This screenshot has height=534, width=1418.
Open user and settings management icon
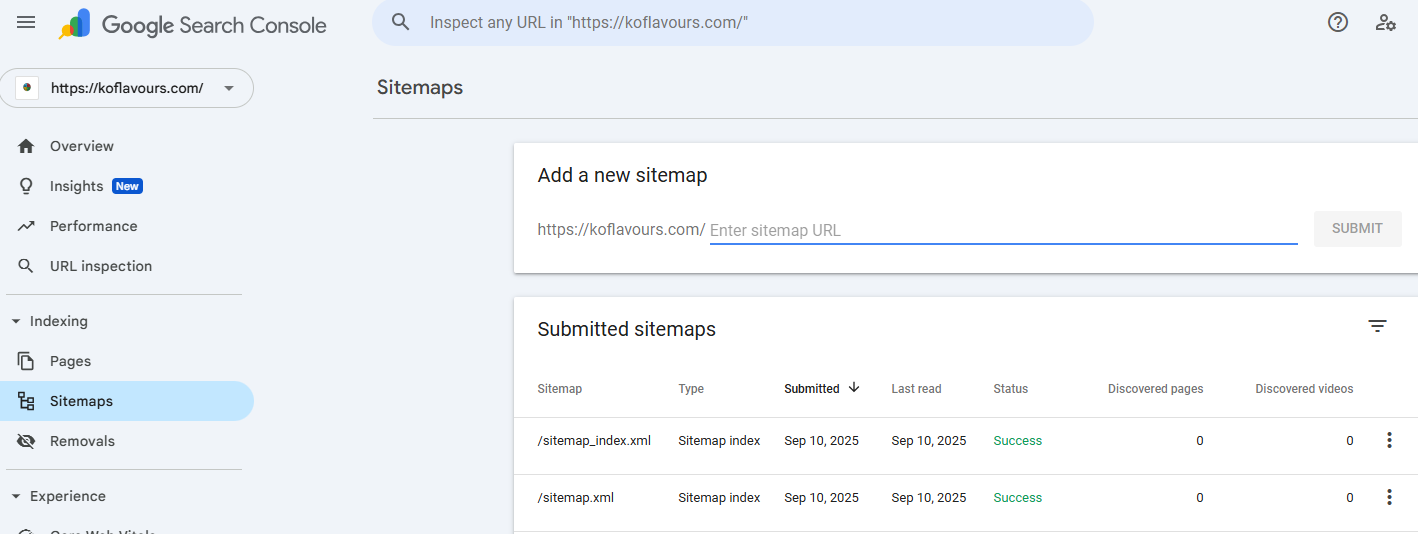[x=1386, y=22]
